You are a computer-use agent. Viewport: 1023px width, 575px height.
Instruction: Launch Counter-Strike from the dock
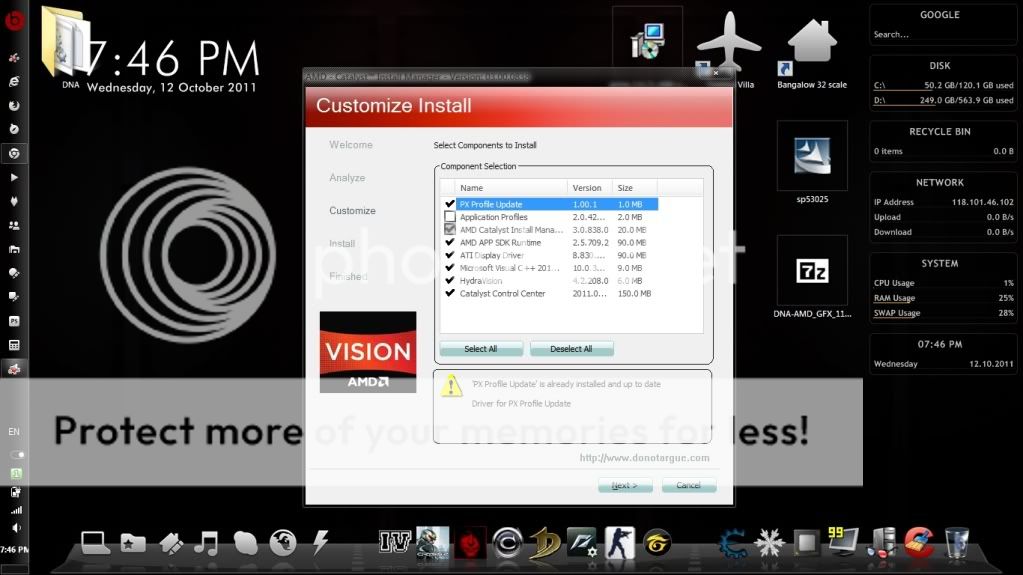(620, 542)
